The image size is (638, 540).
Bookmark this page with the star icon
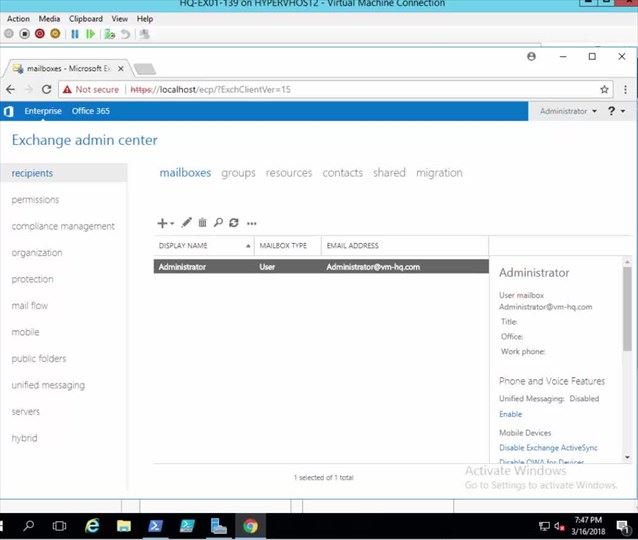click(591, 89)
